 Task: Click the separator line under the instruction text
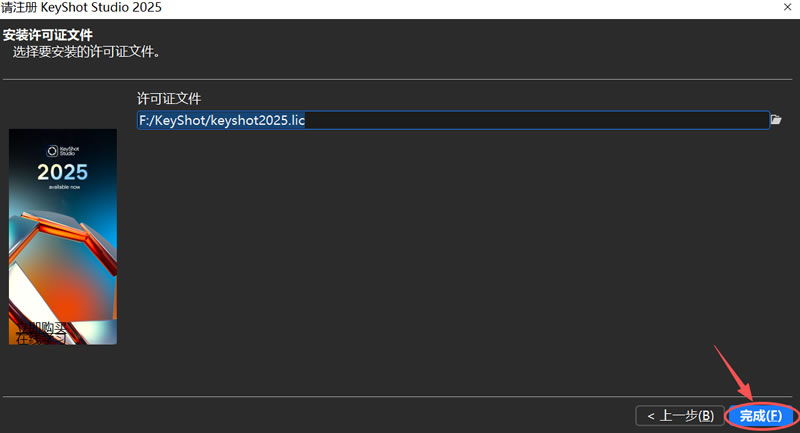click(400, 79)
